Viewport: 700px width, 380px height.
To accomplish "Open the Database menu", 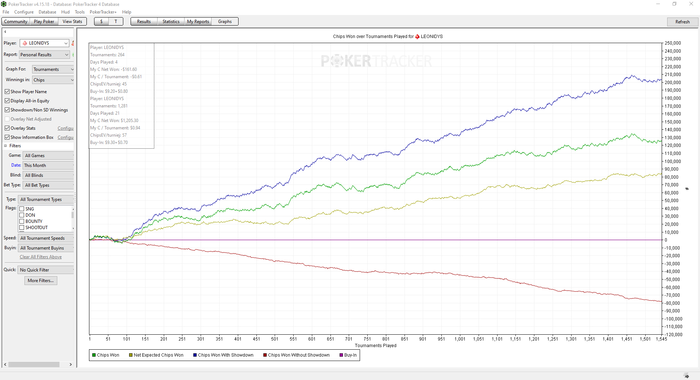I will pyautogui.click(x=47, y=12).
